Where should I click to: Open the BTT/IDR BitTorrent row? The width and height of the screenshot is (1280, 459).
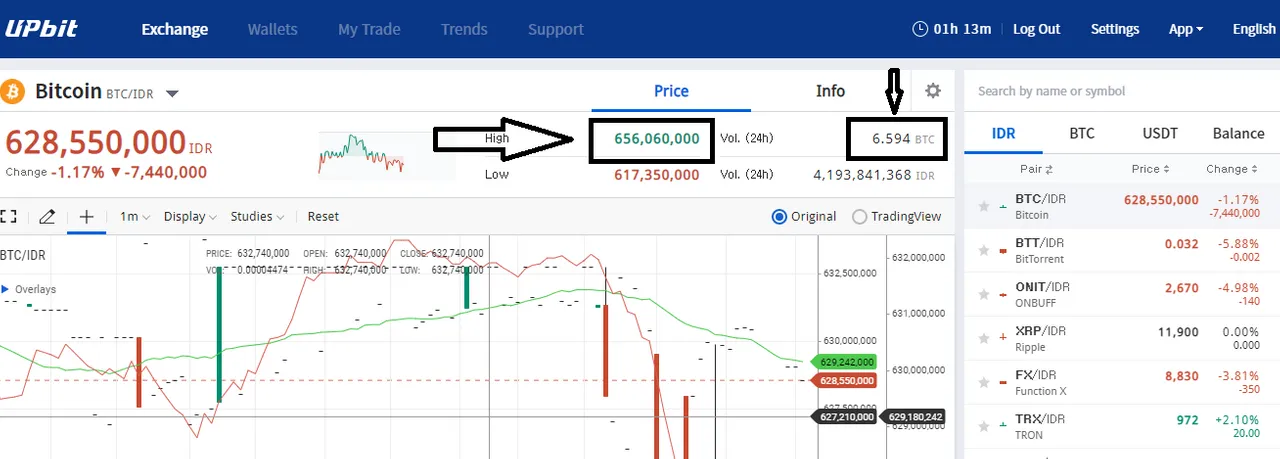point(1121,251)
